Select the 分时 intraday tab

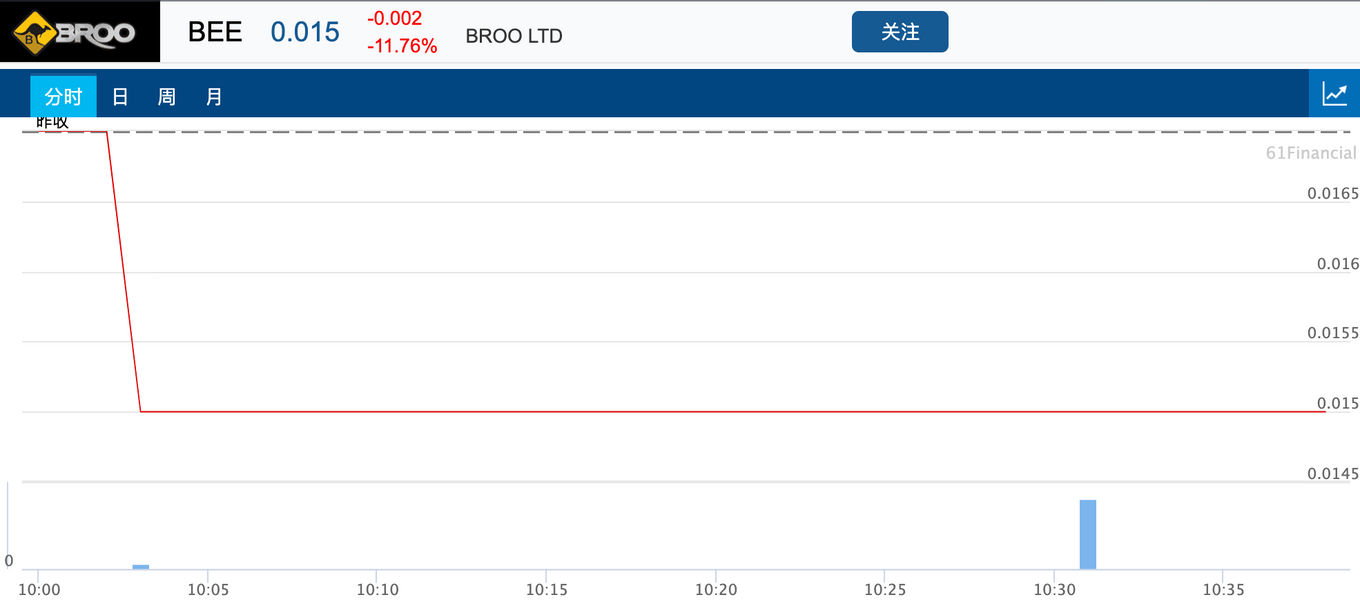tap(63, 96)
